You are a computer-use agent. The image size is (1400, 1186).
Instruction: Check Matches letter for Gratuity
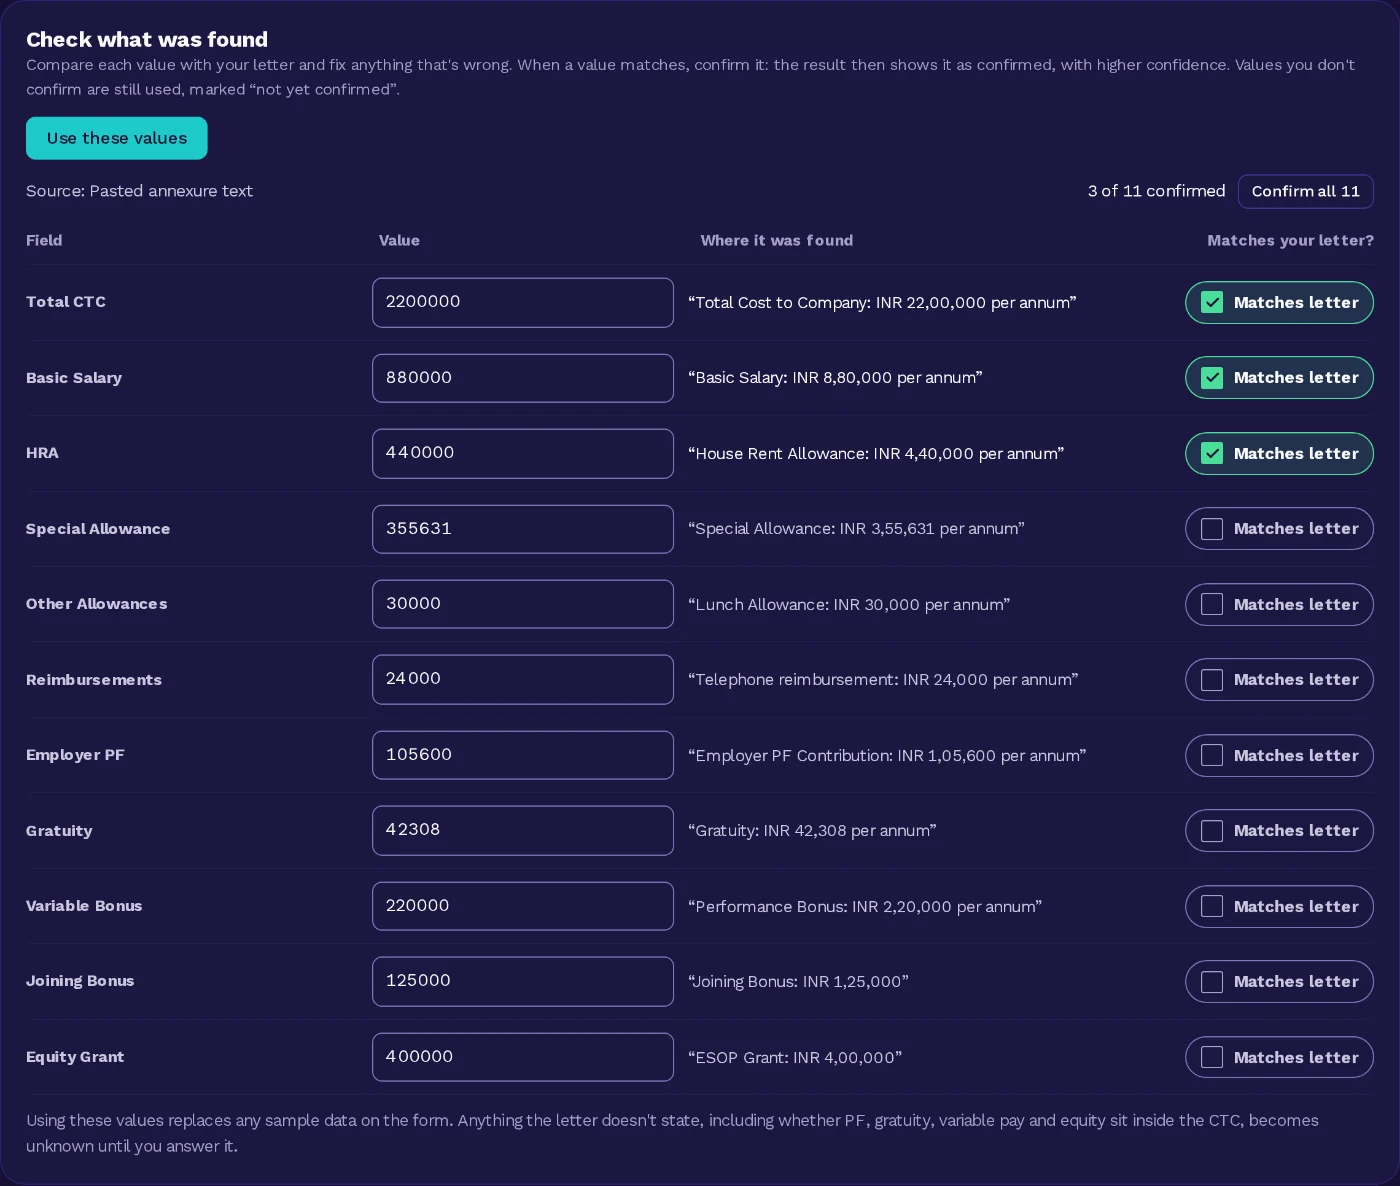pos(1279,830)
